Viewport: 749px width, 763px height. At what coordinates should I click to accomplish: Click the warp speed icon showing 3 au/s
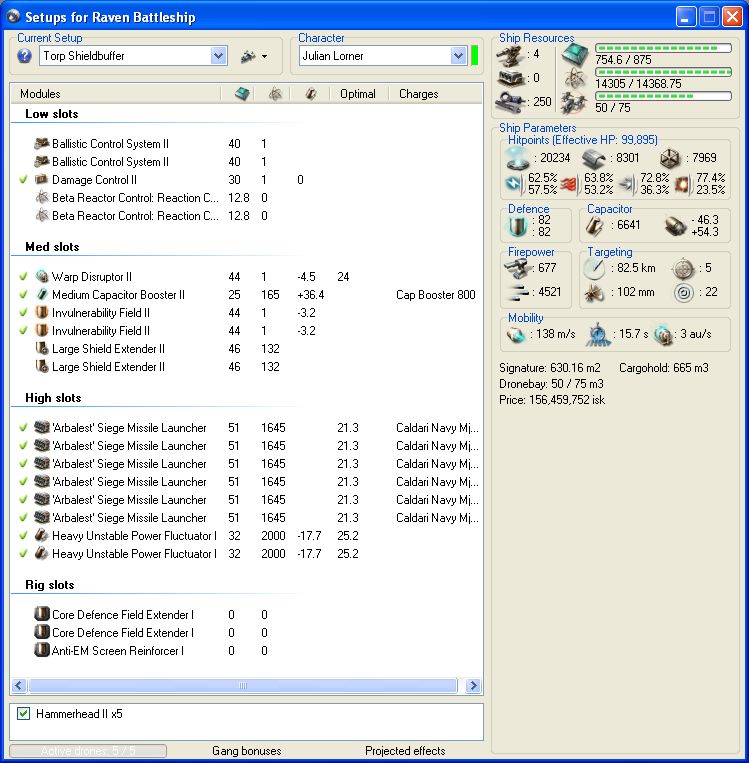pos(663,335)
